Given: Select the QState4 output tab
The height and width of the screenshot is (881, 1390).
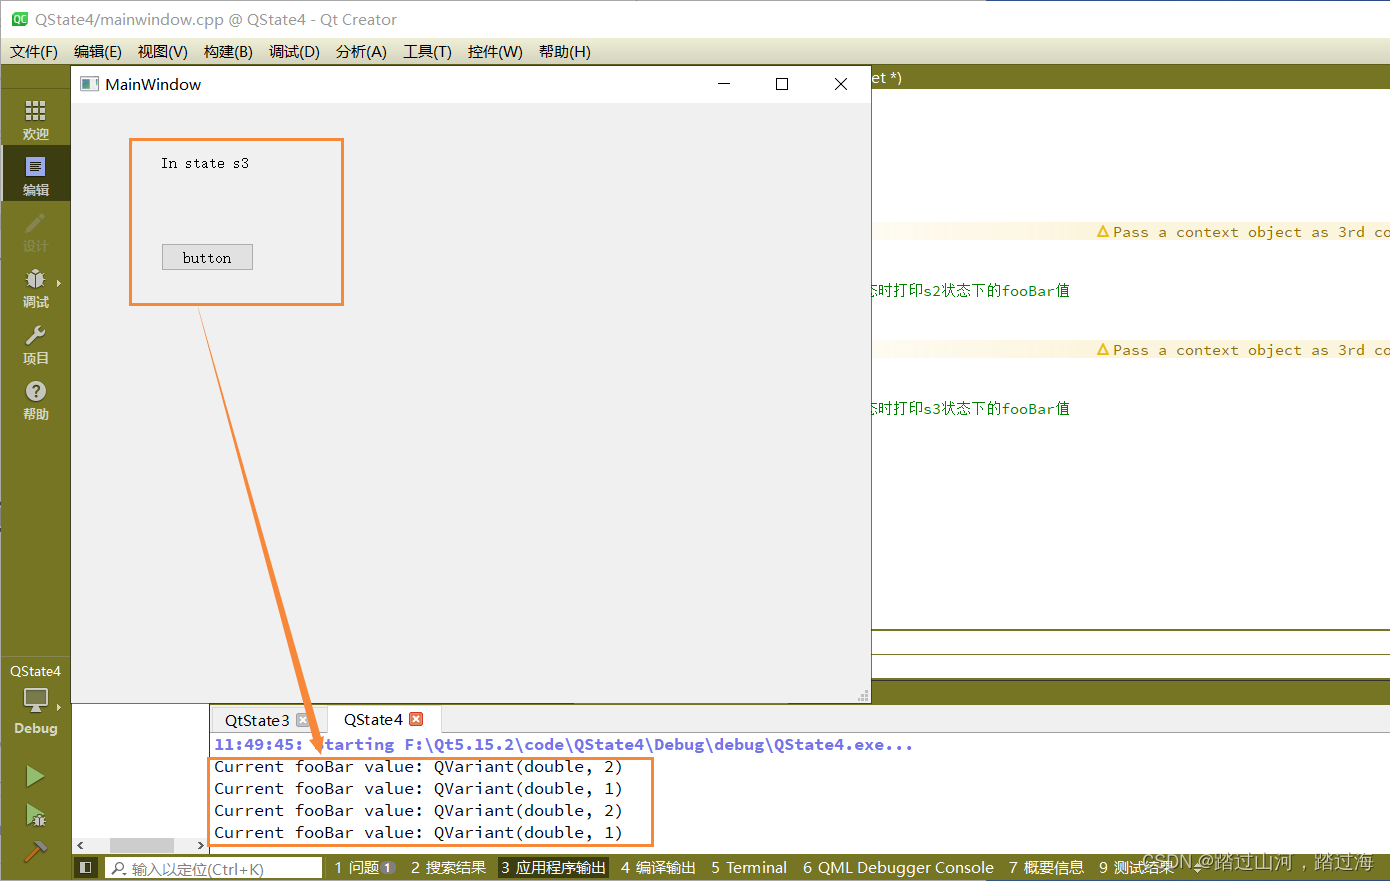Looking at the screenshot, I should pyautogui.click(x=373, y=719).
